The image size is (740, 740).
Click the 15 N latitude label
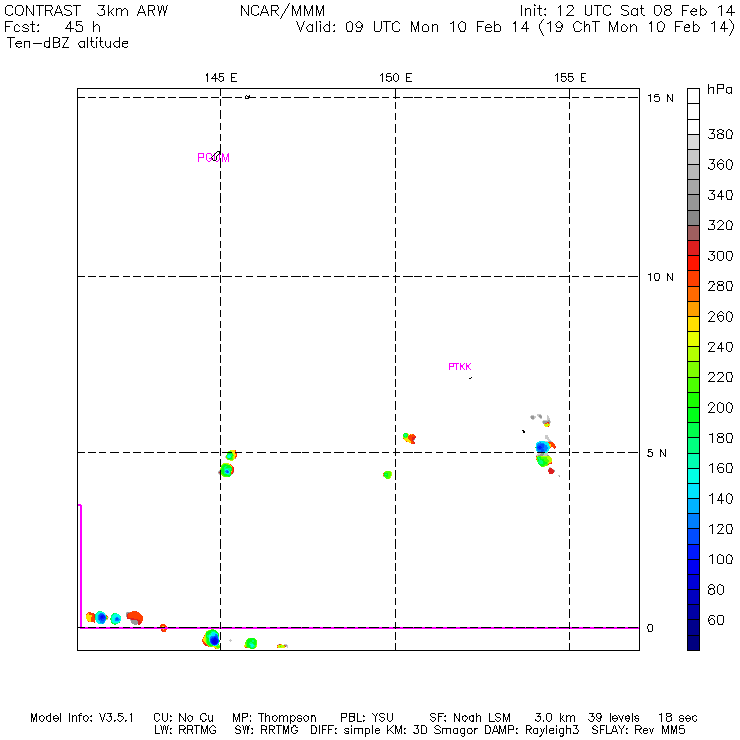coord(660,98)
